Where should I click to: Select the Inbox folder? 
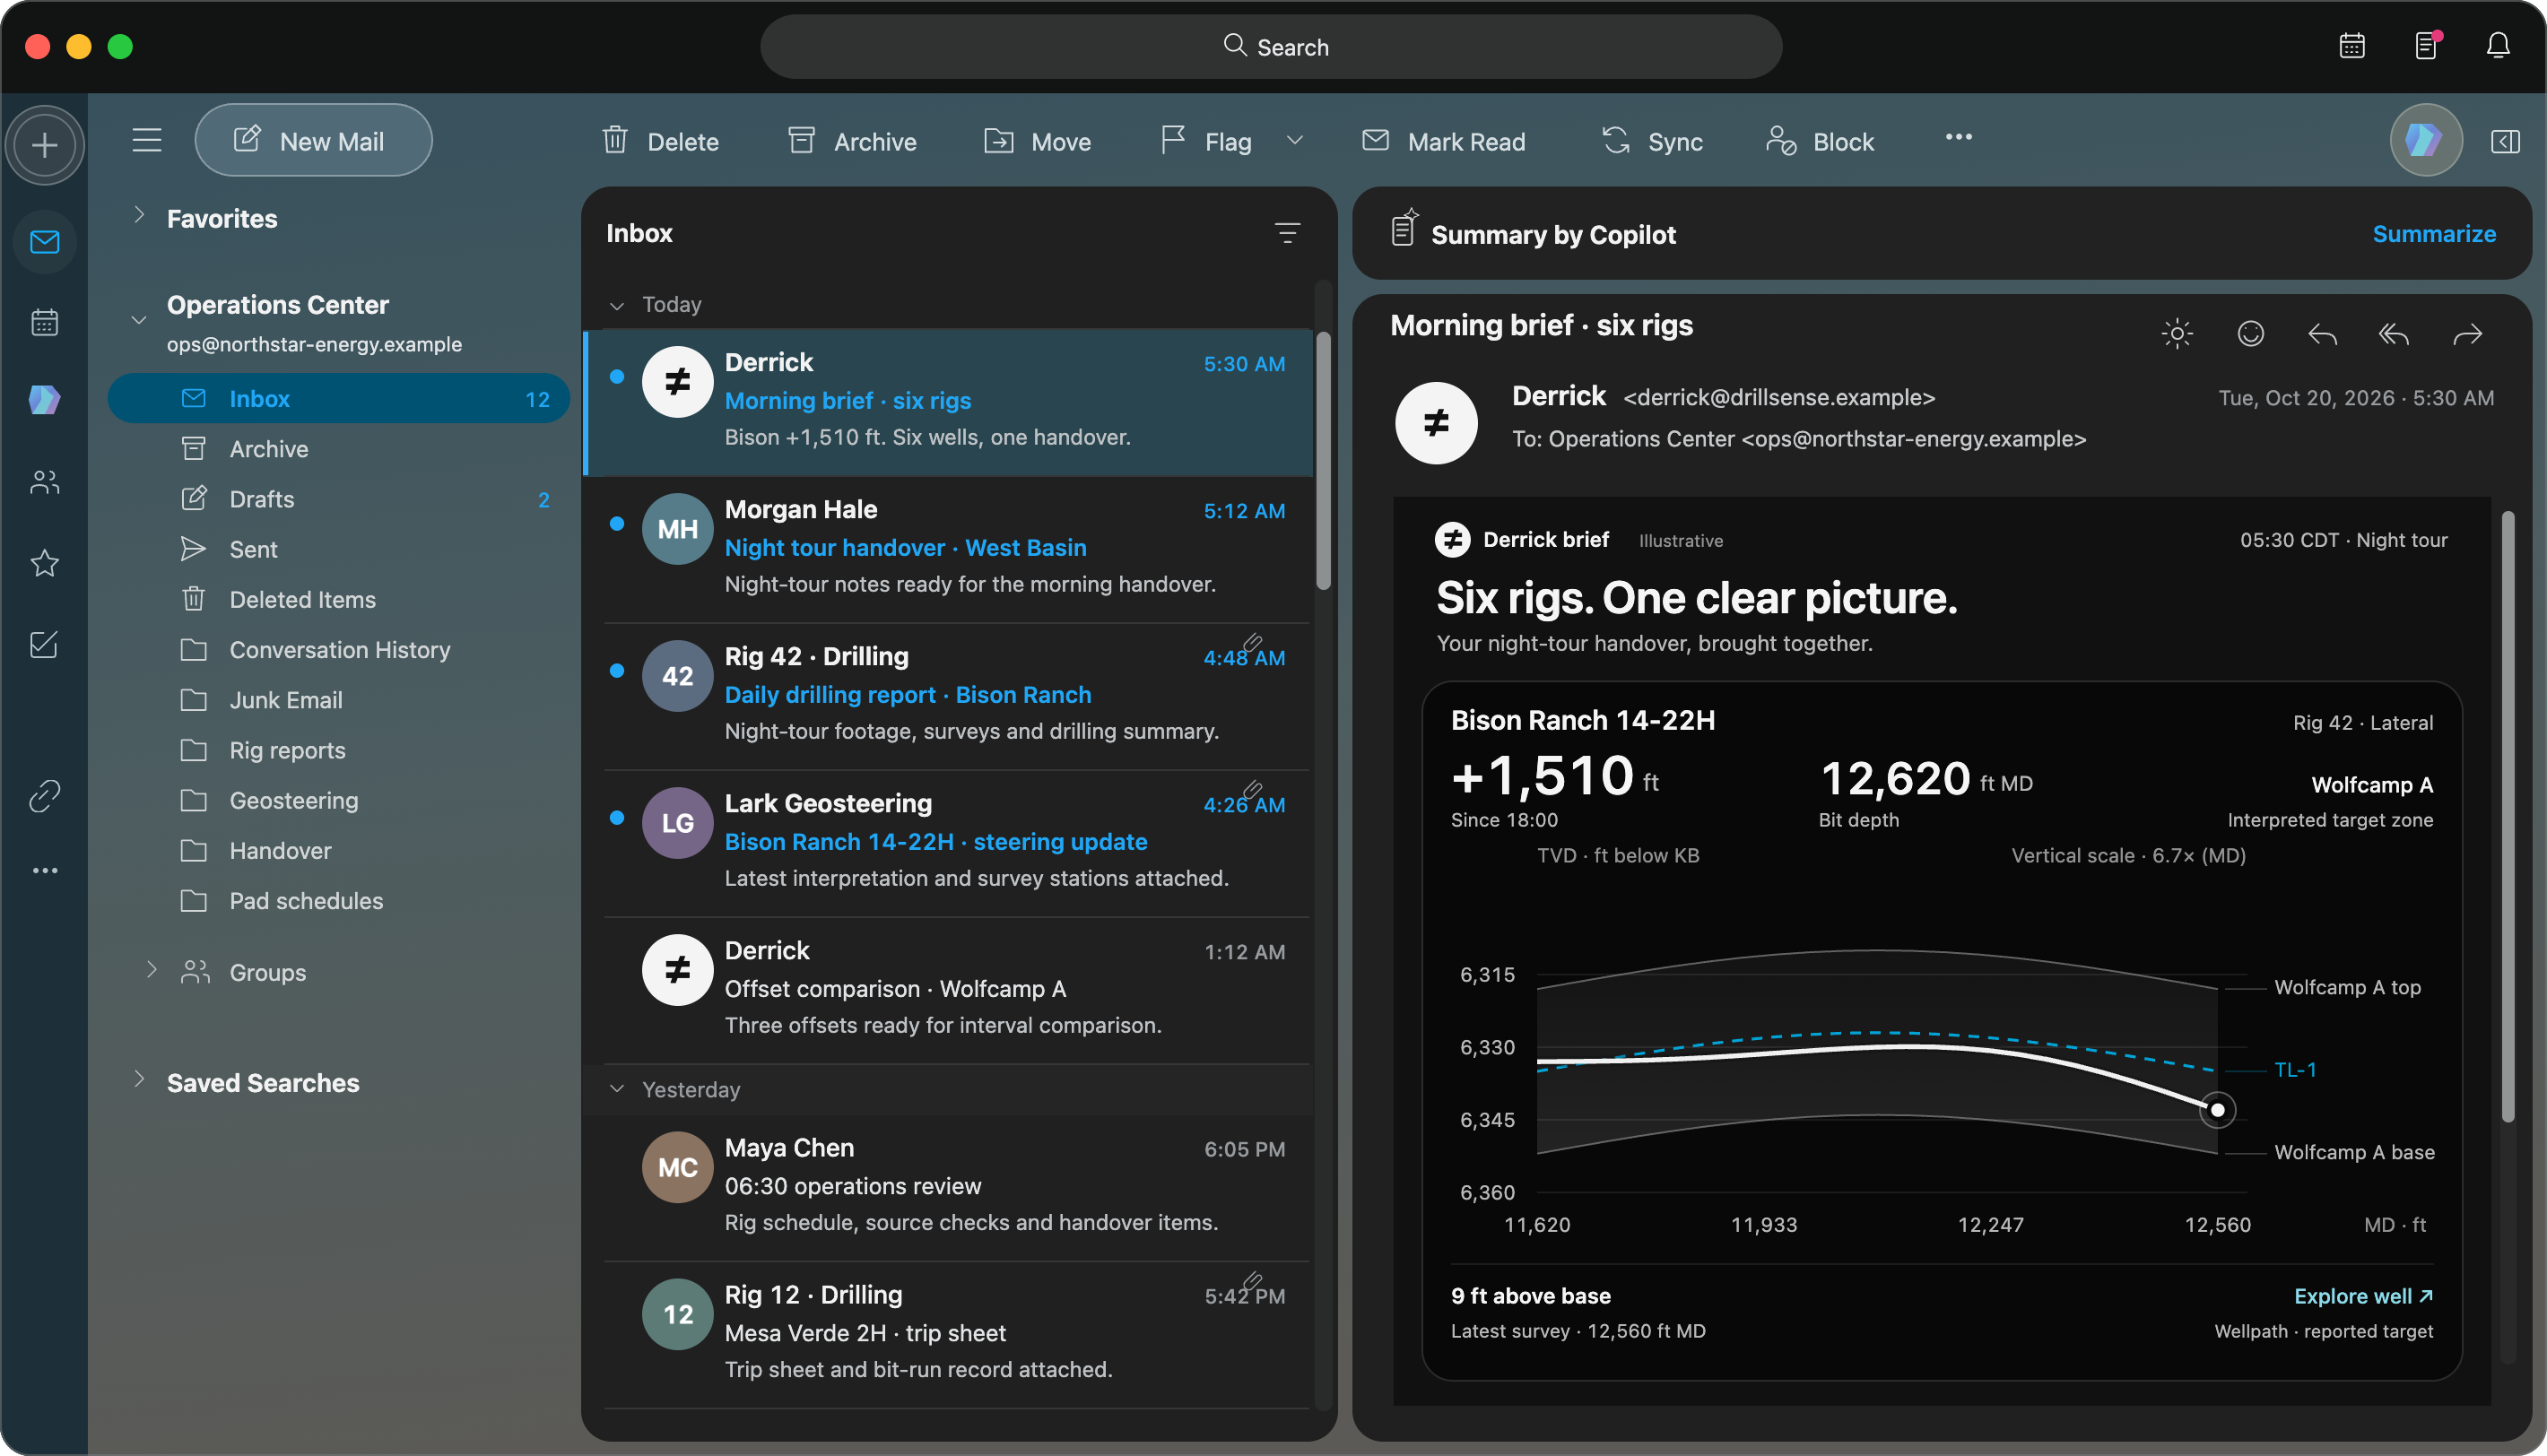coord(338,398)
